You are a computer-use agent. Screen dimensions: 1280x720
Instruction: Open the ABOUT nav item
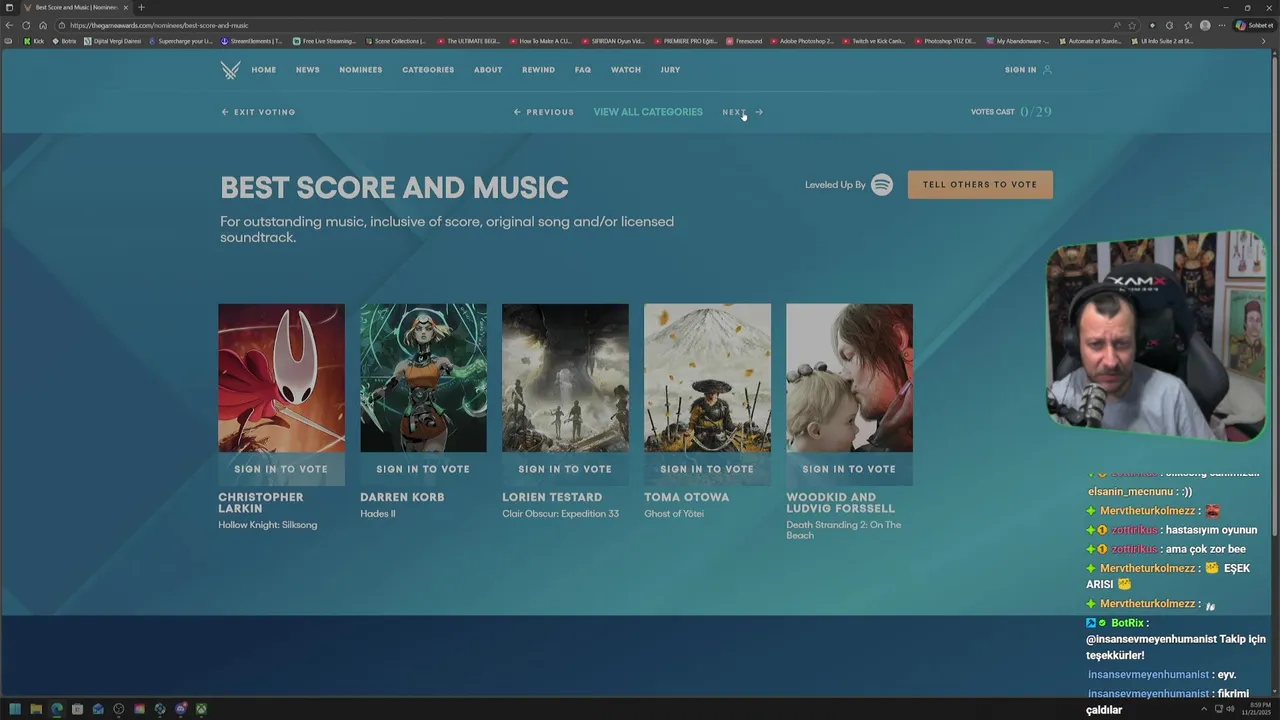point(488,70)
